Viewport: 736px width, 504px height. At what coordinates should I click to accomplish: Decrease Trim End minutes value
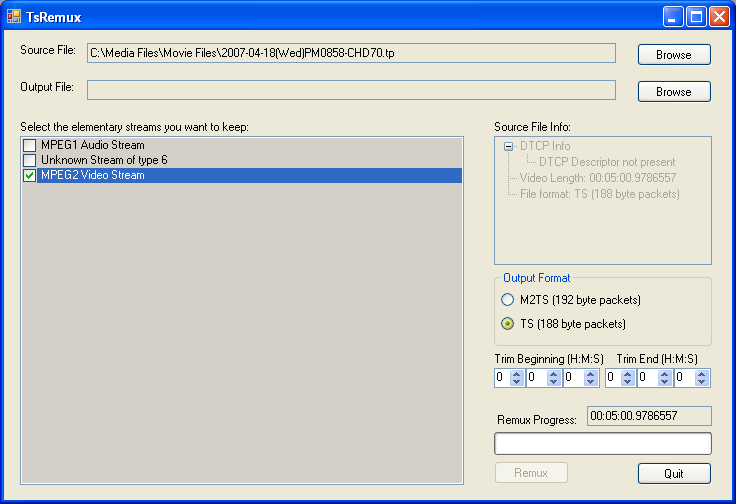pos(664,382)
